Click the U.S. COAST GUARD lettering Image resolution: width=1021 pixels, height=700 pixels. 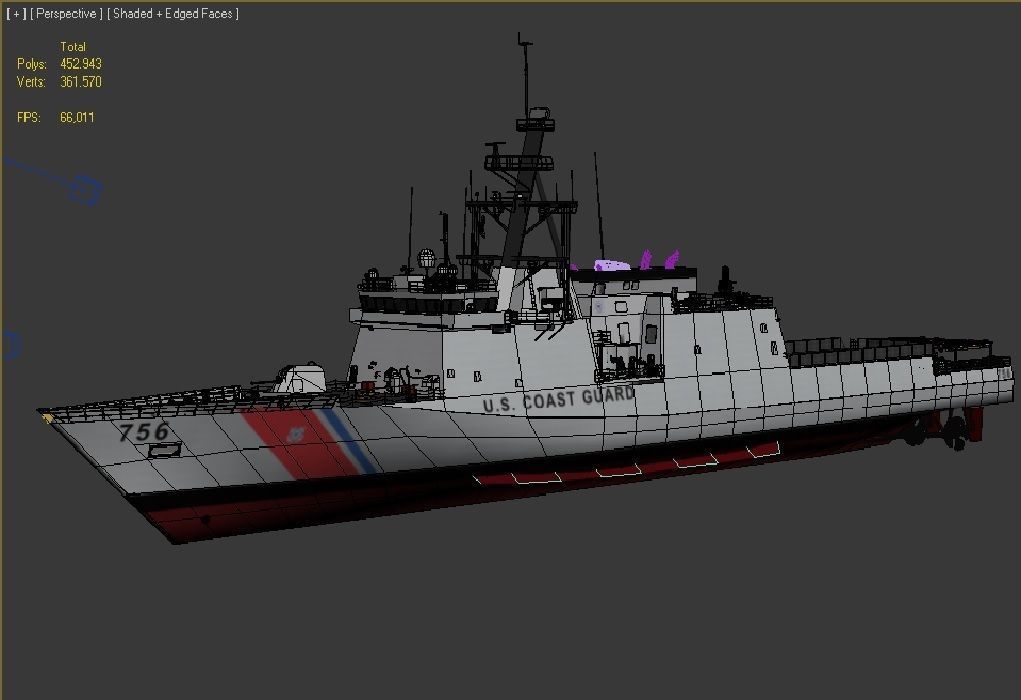click(x=560, y=397)
